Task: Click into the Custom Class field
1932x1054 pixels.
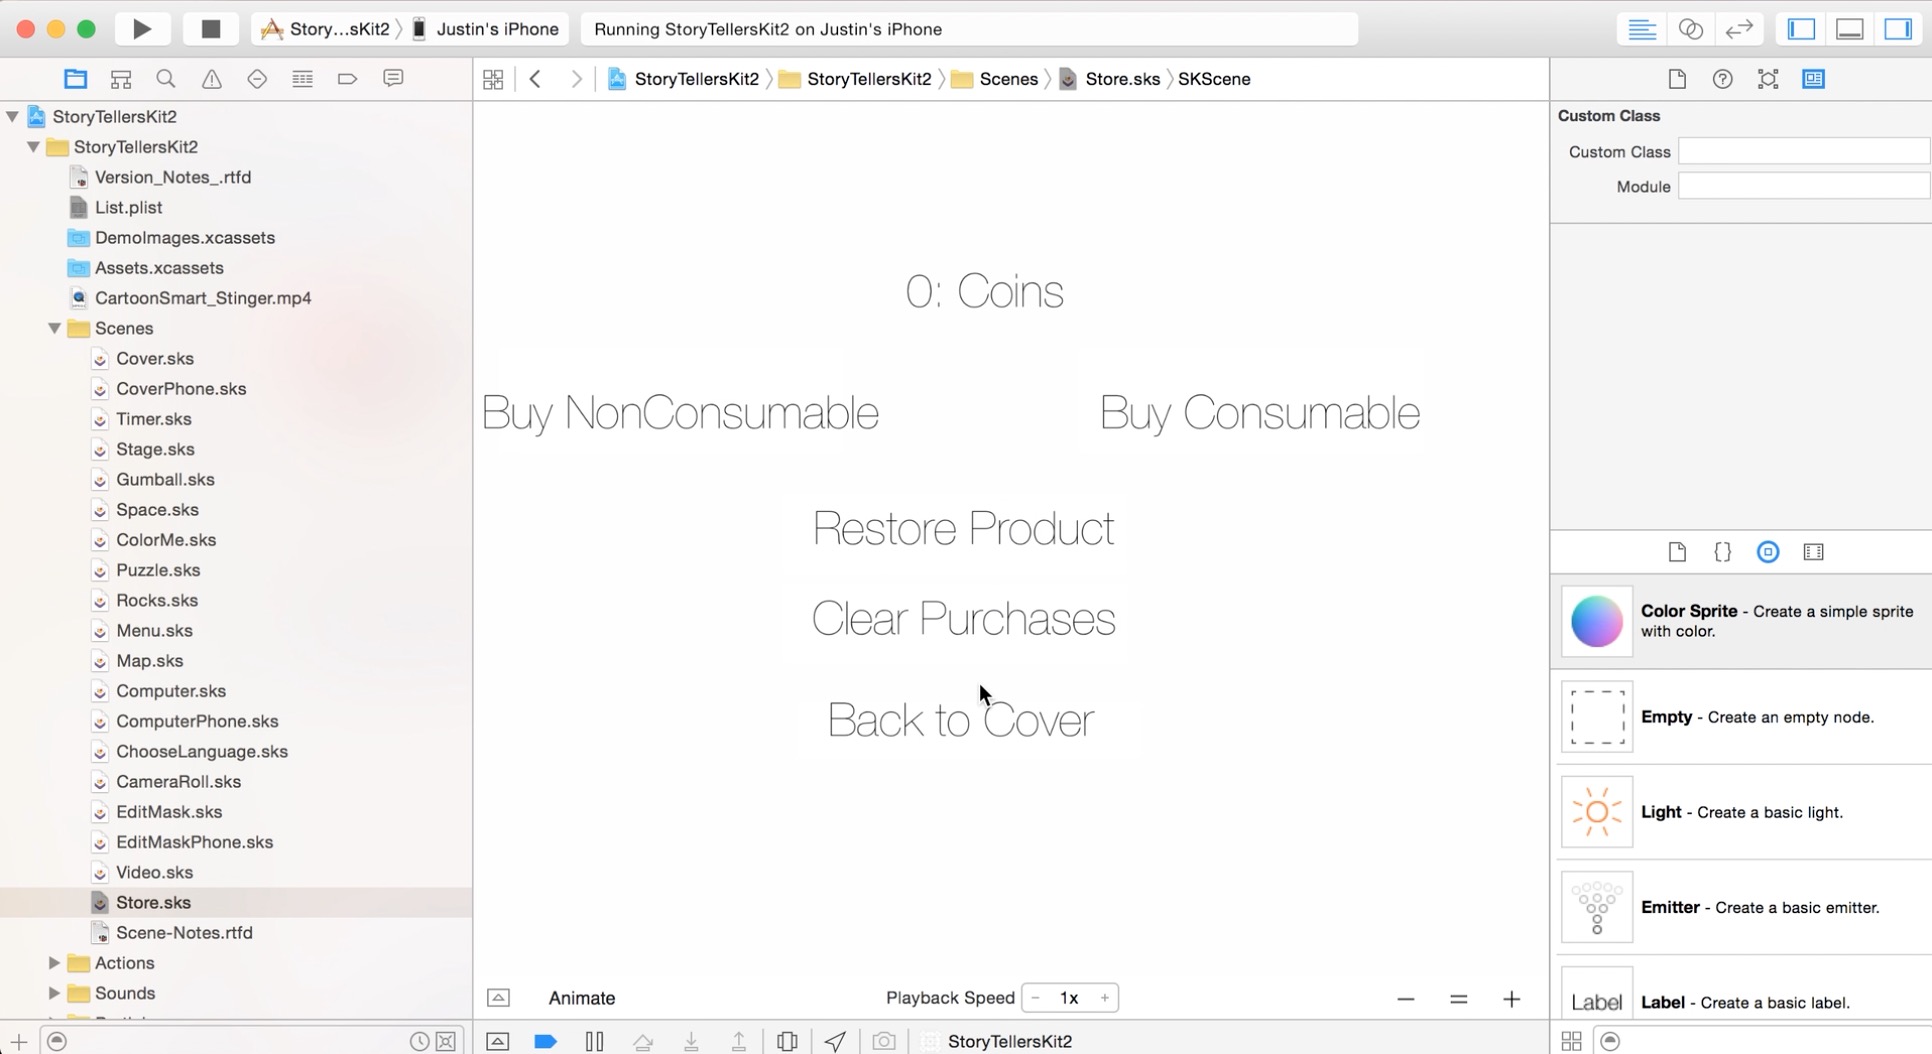Action: (1802, 152)
